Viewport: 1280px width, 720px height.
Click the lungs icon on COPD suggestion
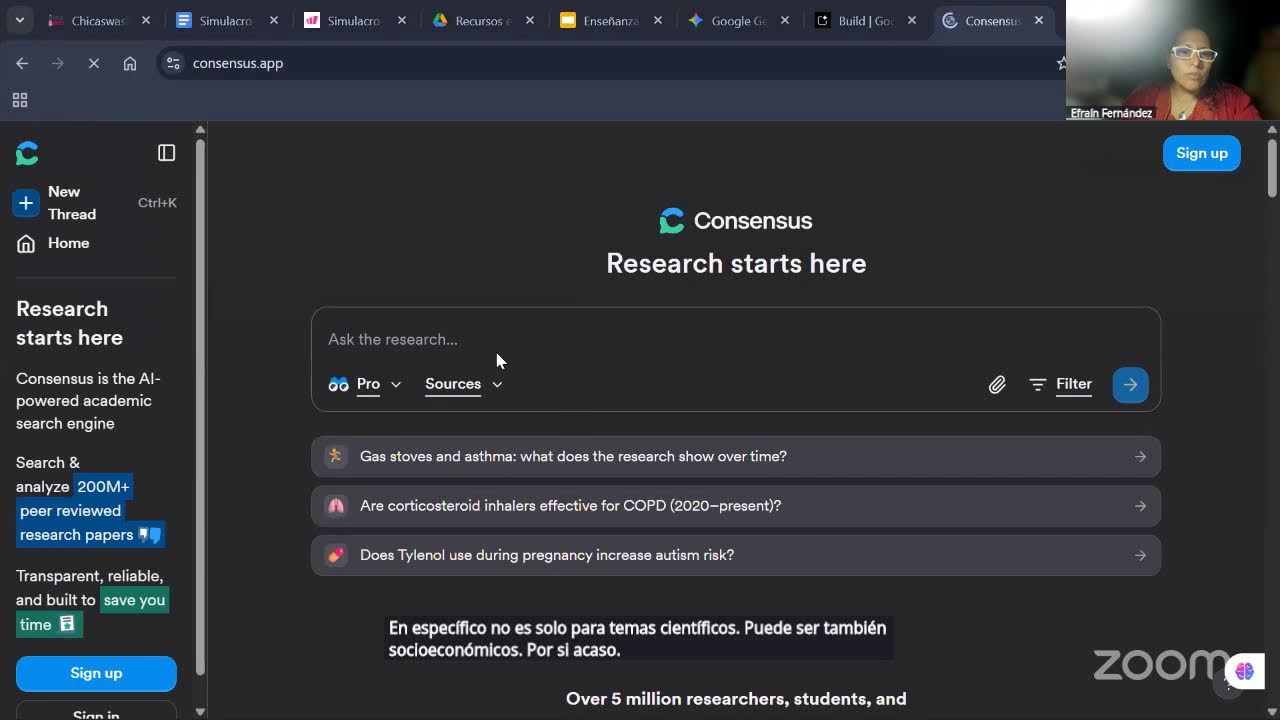point(335,506)
